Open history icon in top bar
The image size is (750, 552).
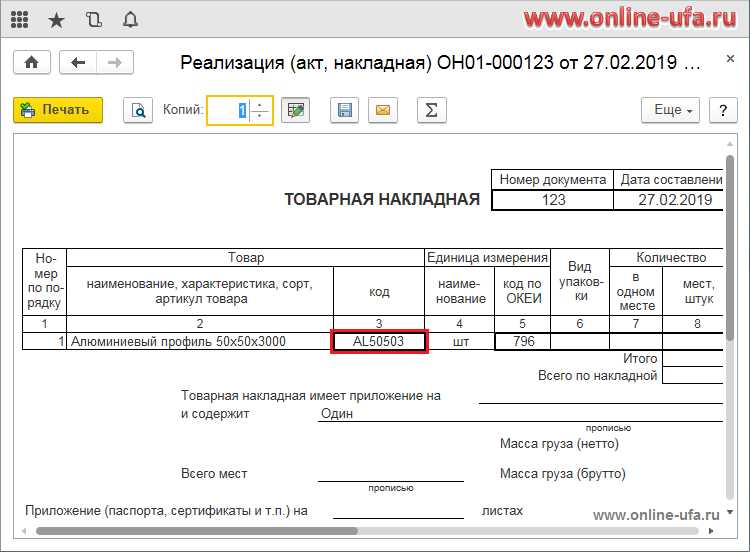click(93, 19)
